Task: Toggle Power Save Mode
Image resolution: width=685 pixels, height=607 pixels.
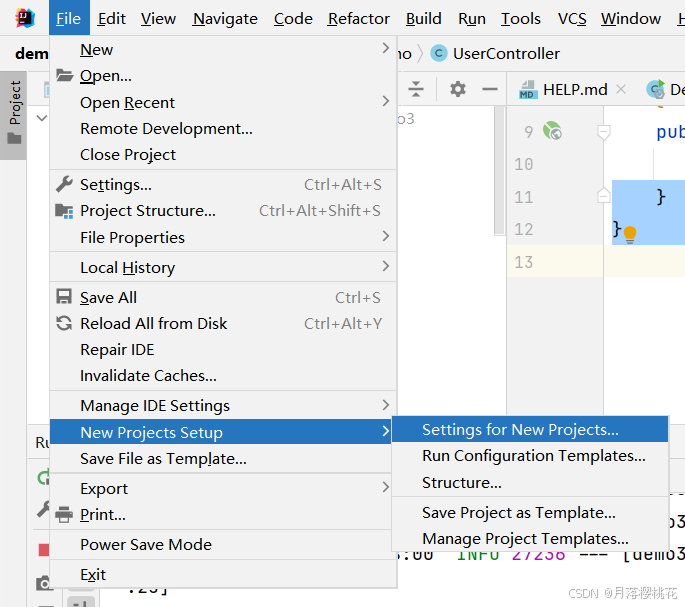Action: (146, 545)
